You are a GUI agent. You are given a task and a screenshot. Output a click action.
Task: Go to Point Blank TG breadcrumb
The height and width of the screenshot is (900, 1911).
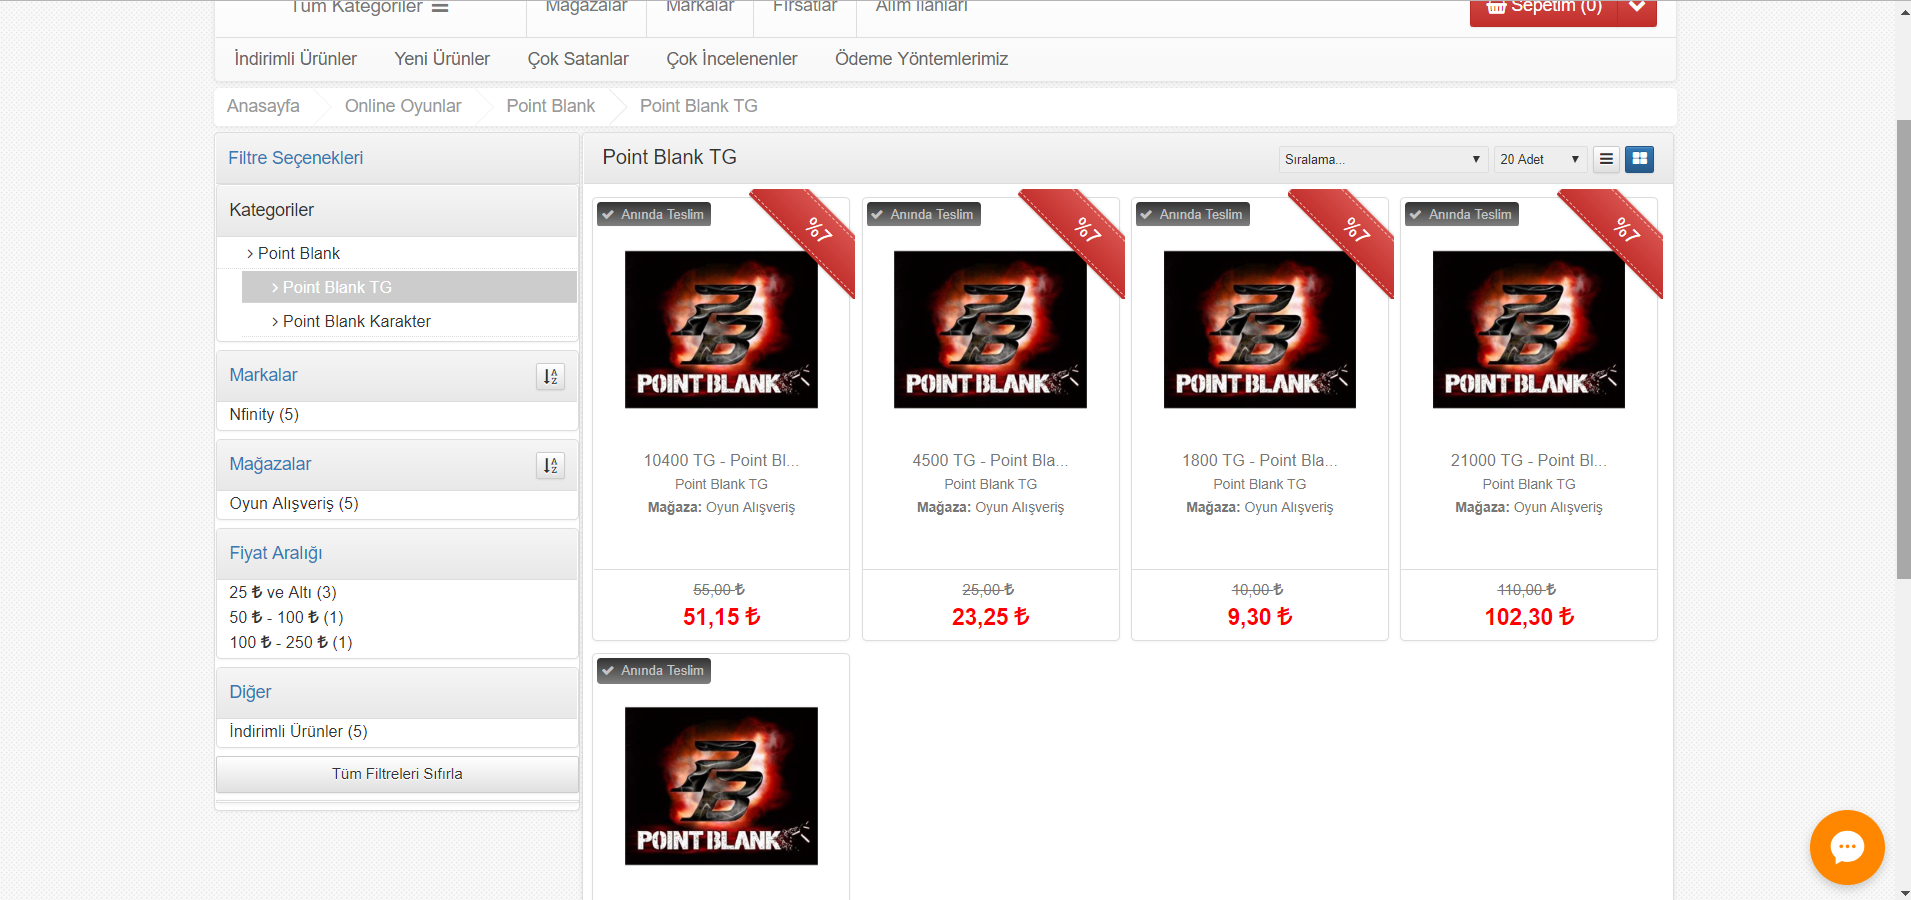tap(699, 106)
